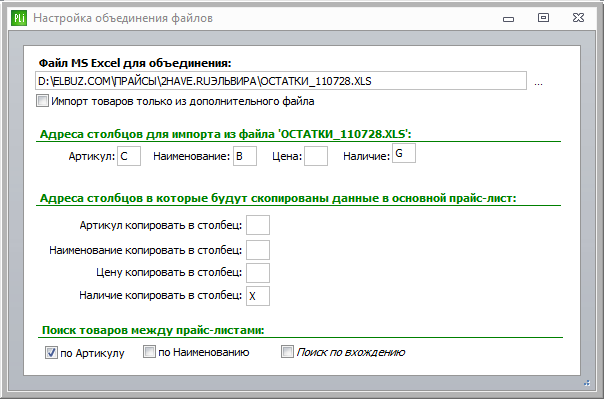The image size is (604, 399).
Task: Uncheck the по Артикулу search checkbox
Action: point(51,352)
